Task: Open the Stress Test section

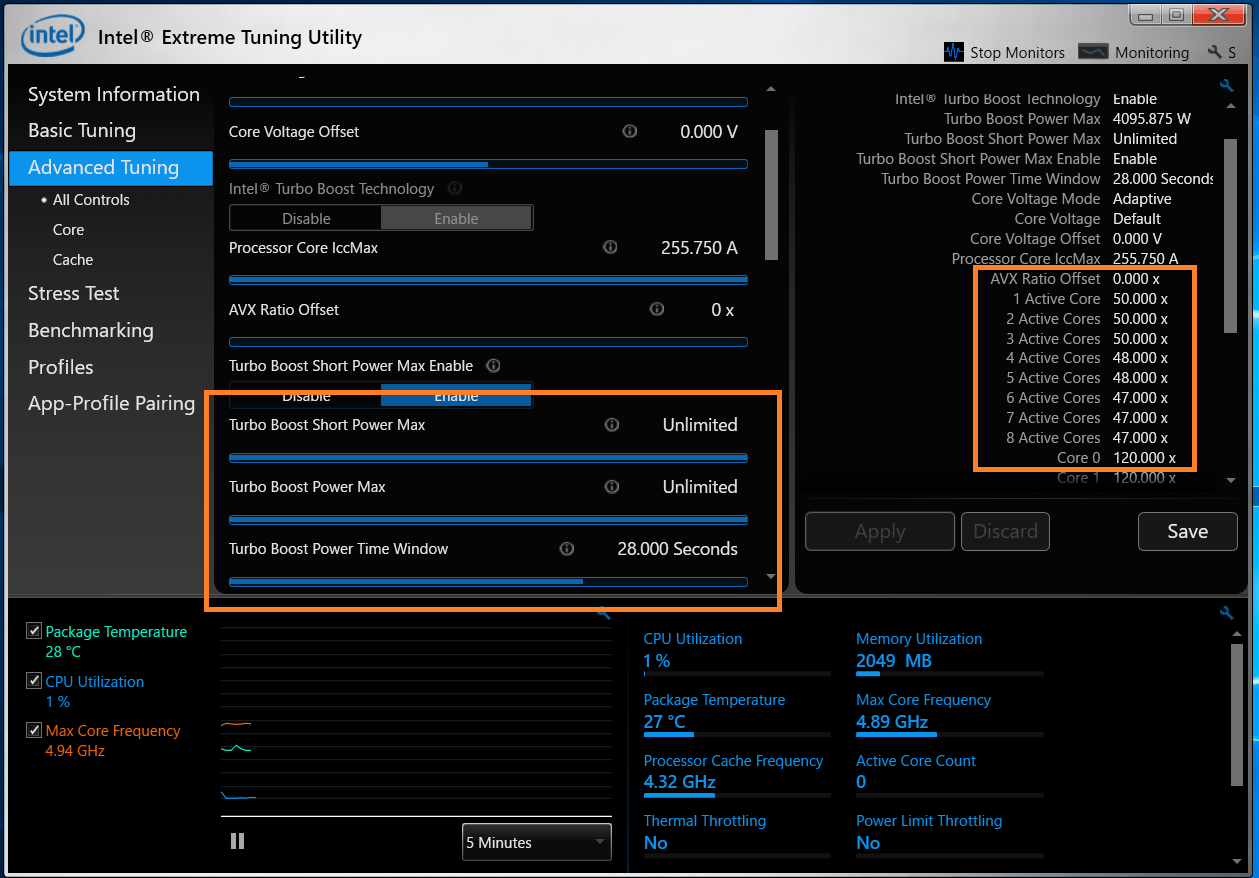Action: [x=73, y=293]
